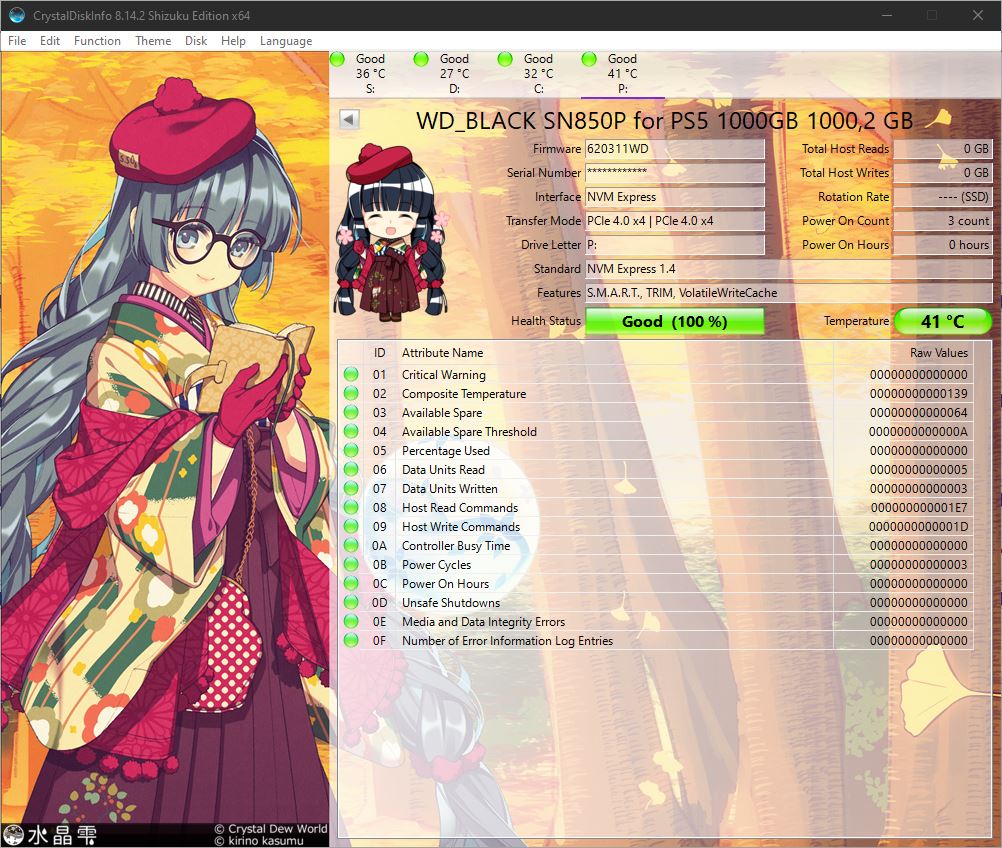Click the Rotation Rate value ---- (SSD)
The image size is (1002, 848).
click(x=943, y=197)
